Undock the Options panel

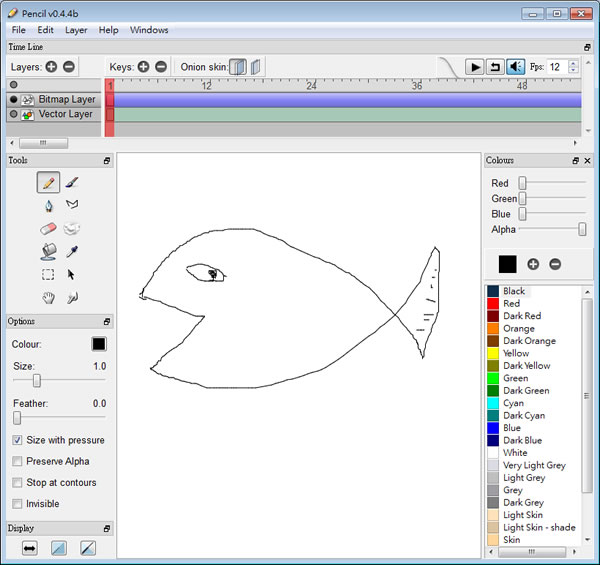coord(106,322)
